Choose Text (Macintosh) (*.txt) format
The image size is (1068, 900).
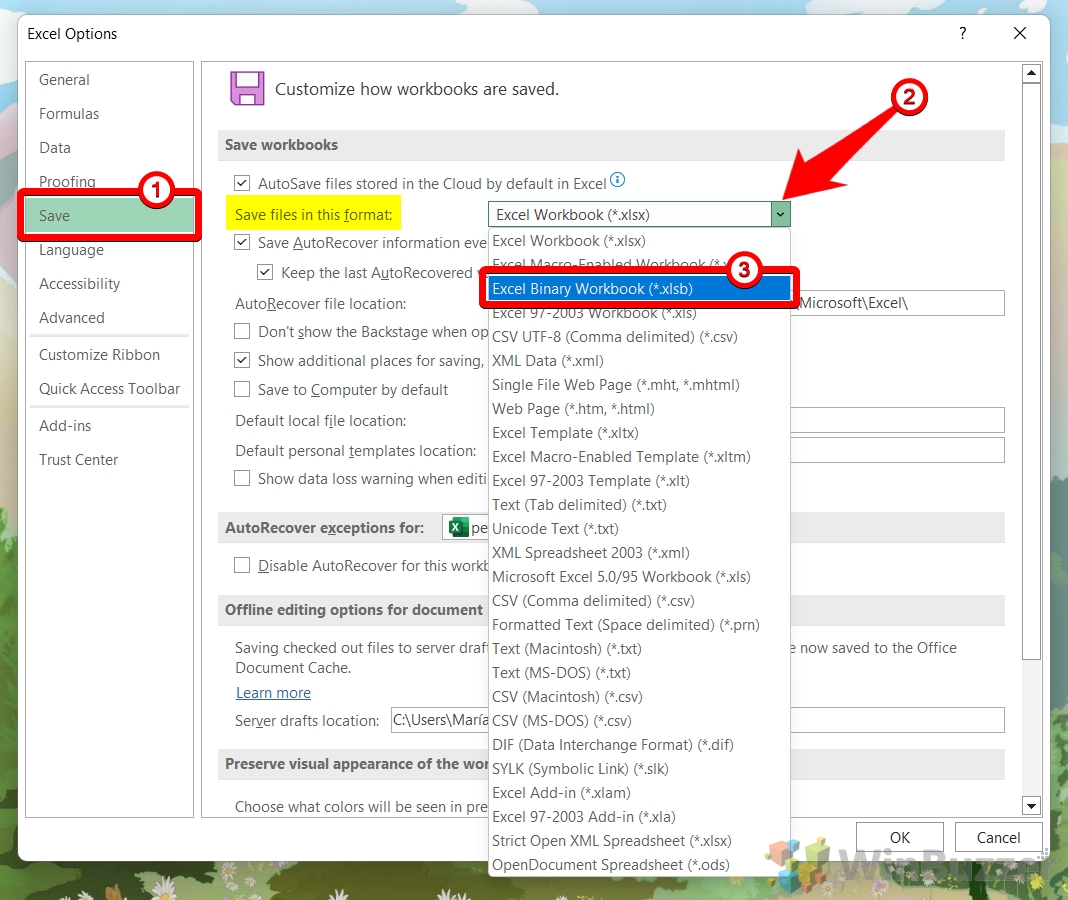tap(640, 649)
